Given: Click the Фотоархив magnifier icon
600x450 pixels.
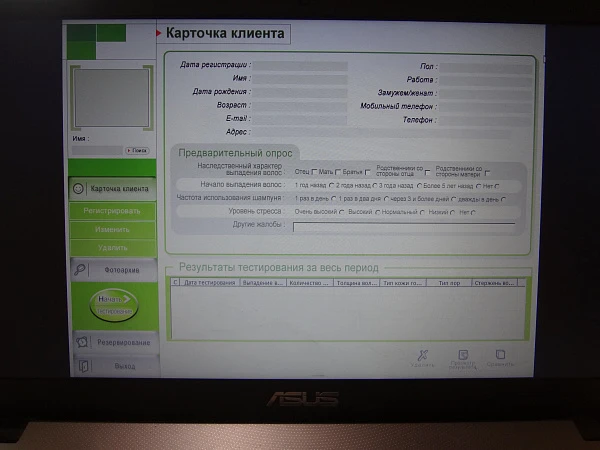Looking at the screenshot, I should click(x=81, y=270).
